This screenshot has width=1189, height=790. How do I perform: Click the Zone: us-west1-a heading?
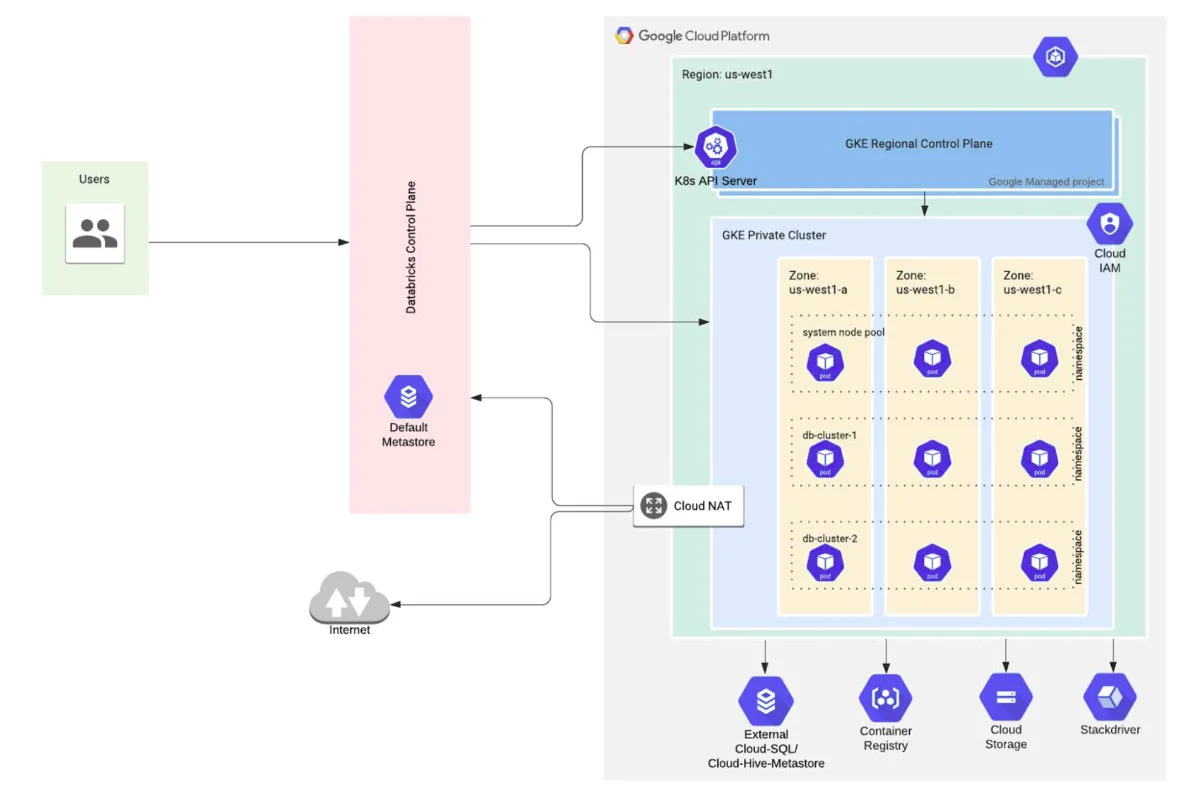point(818,282)
